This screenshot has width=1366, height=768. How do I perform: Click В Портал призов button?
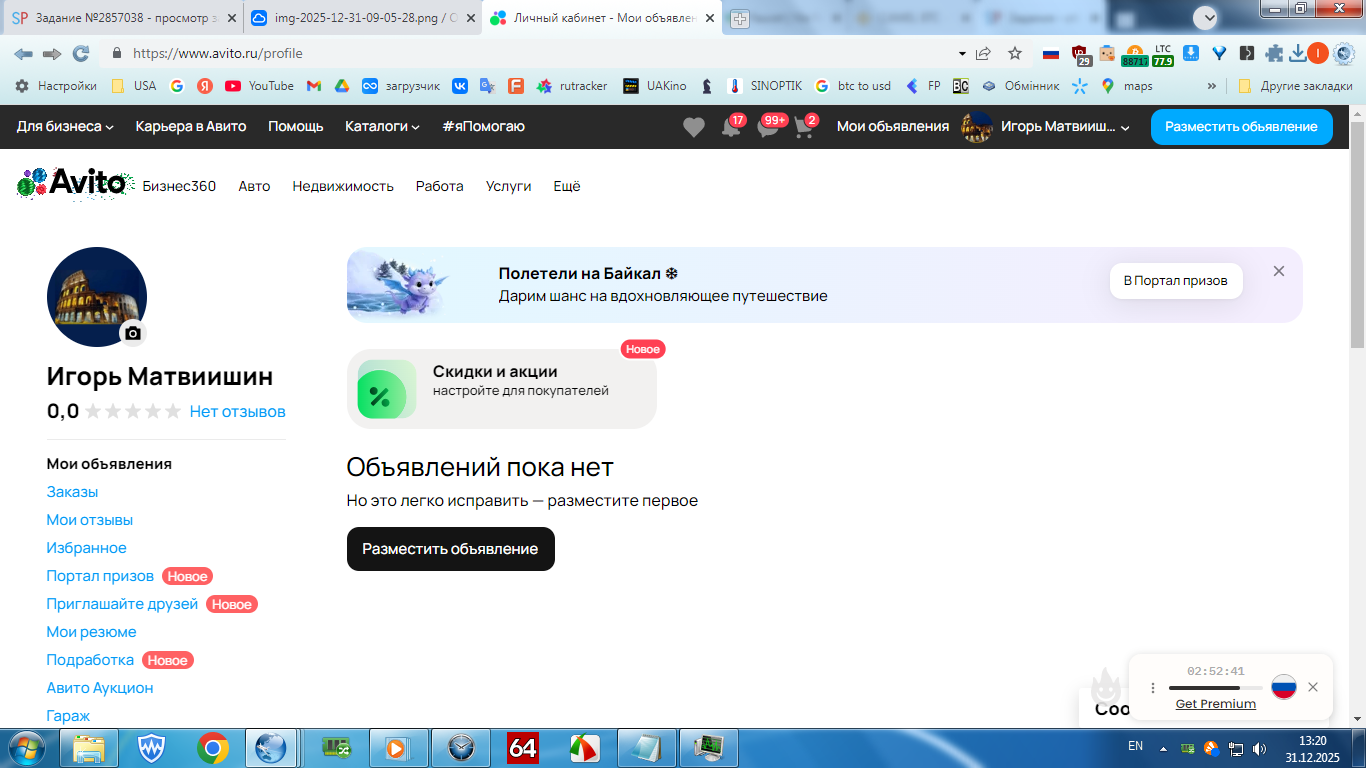click(1175, 281)
